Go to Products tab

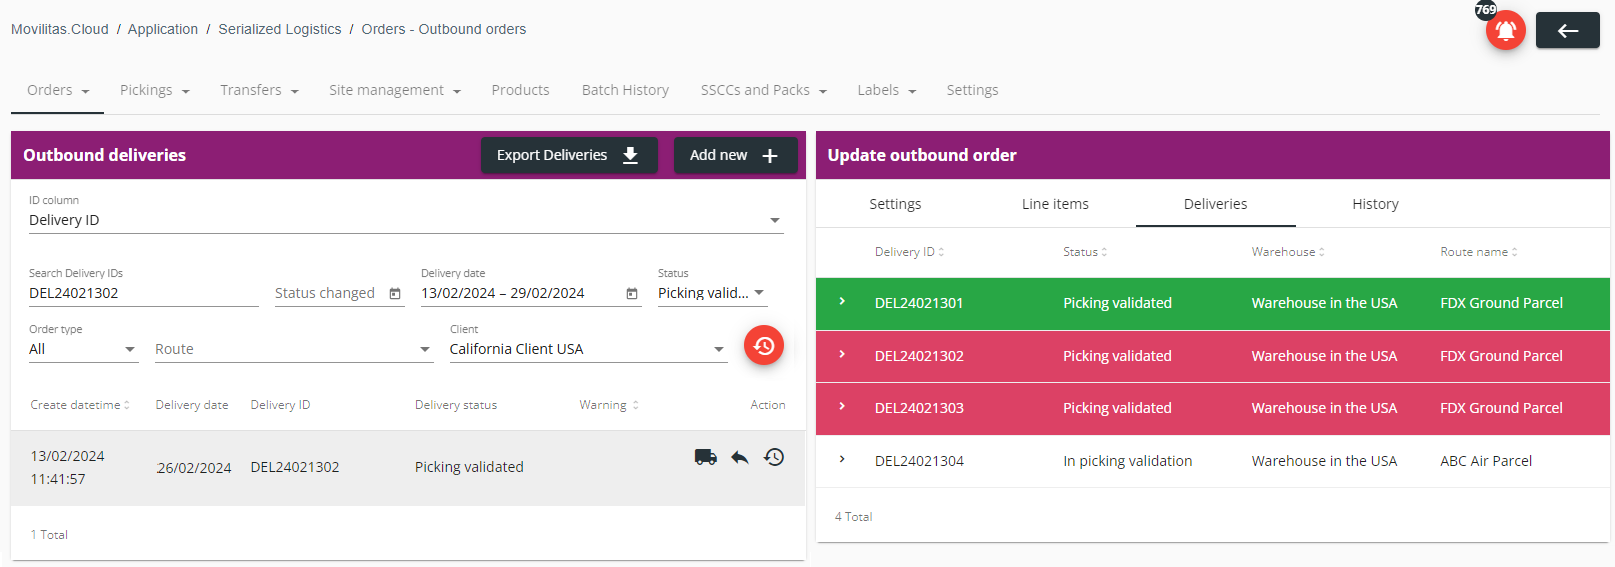coord(520,90)
